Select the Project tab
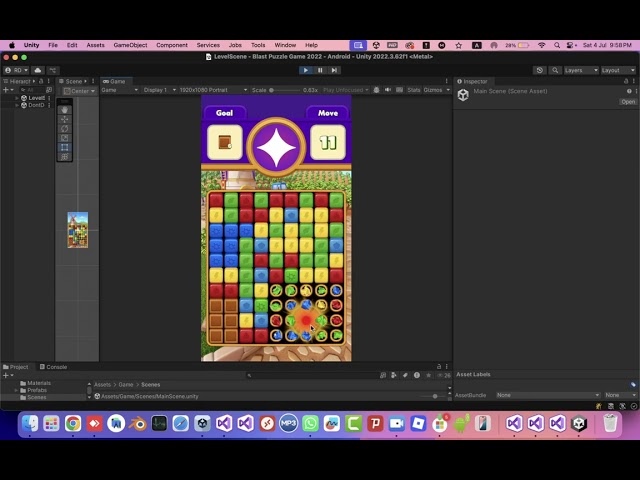The height and width of the screenshot is (480, 640). (16, 367)
